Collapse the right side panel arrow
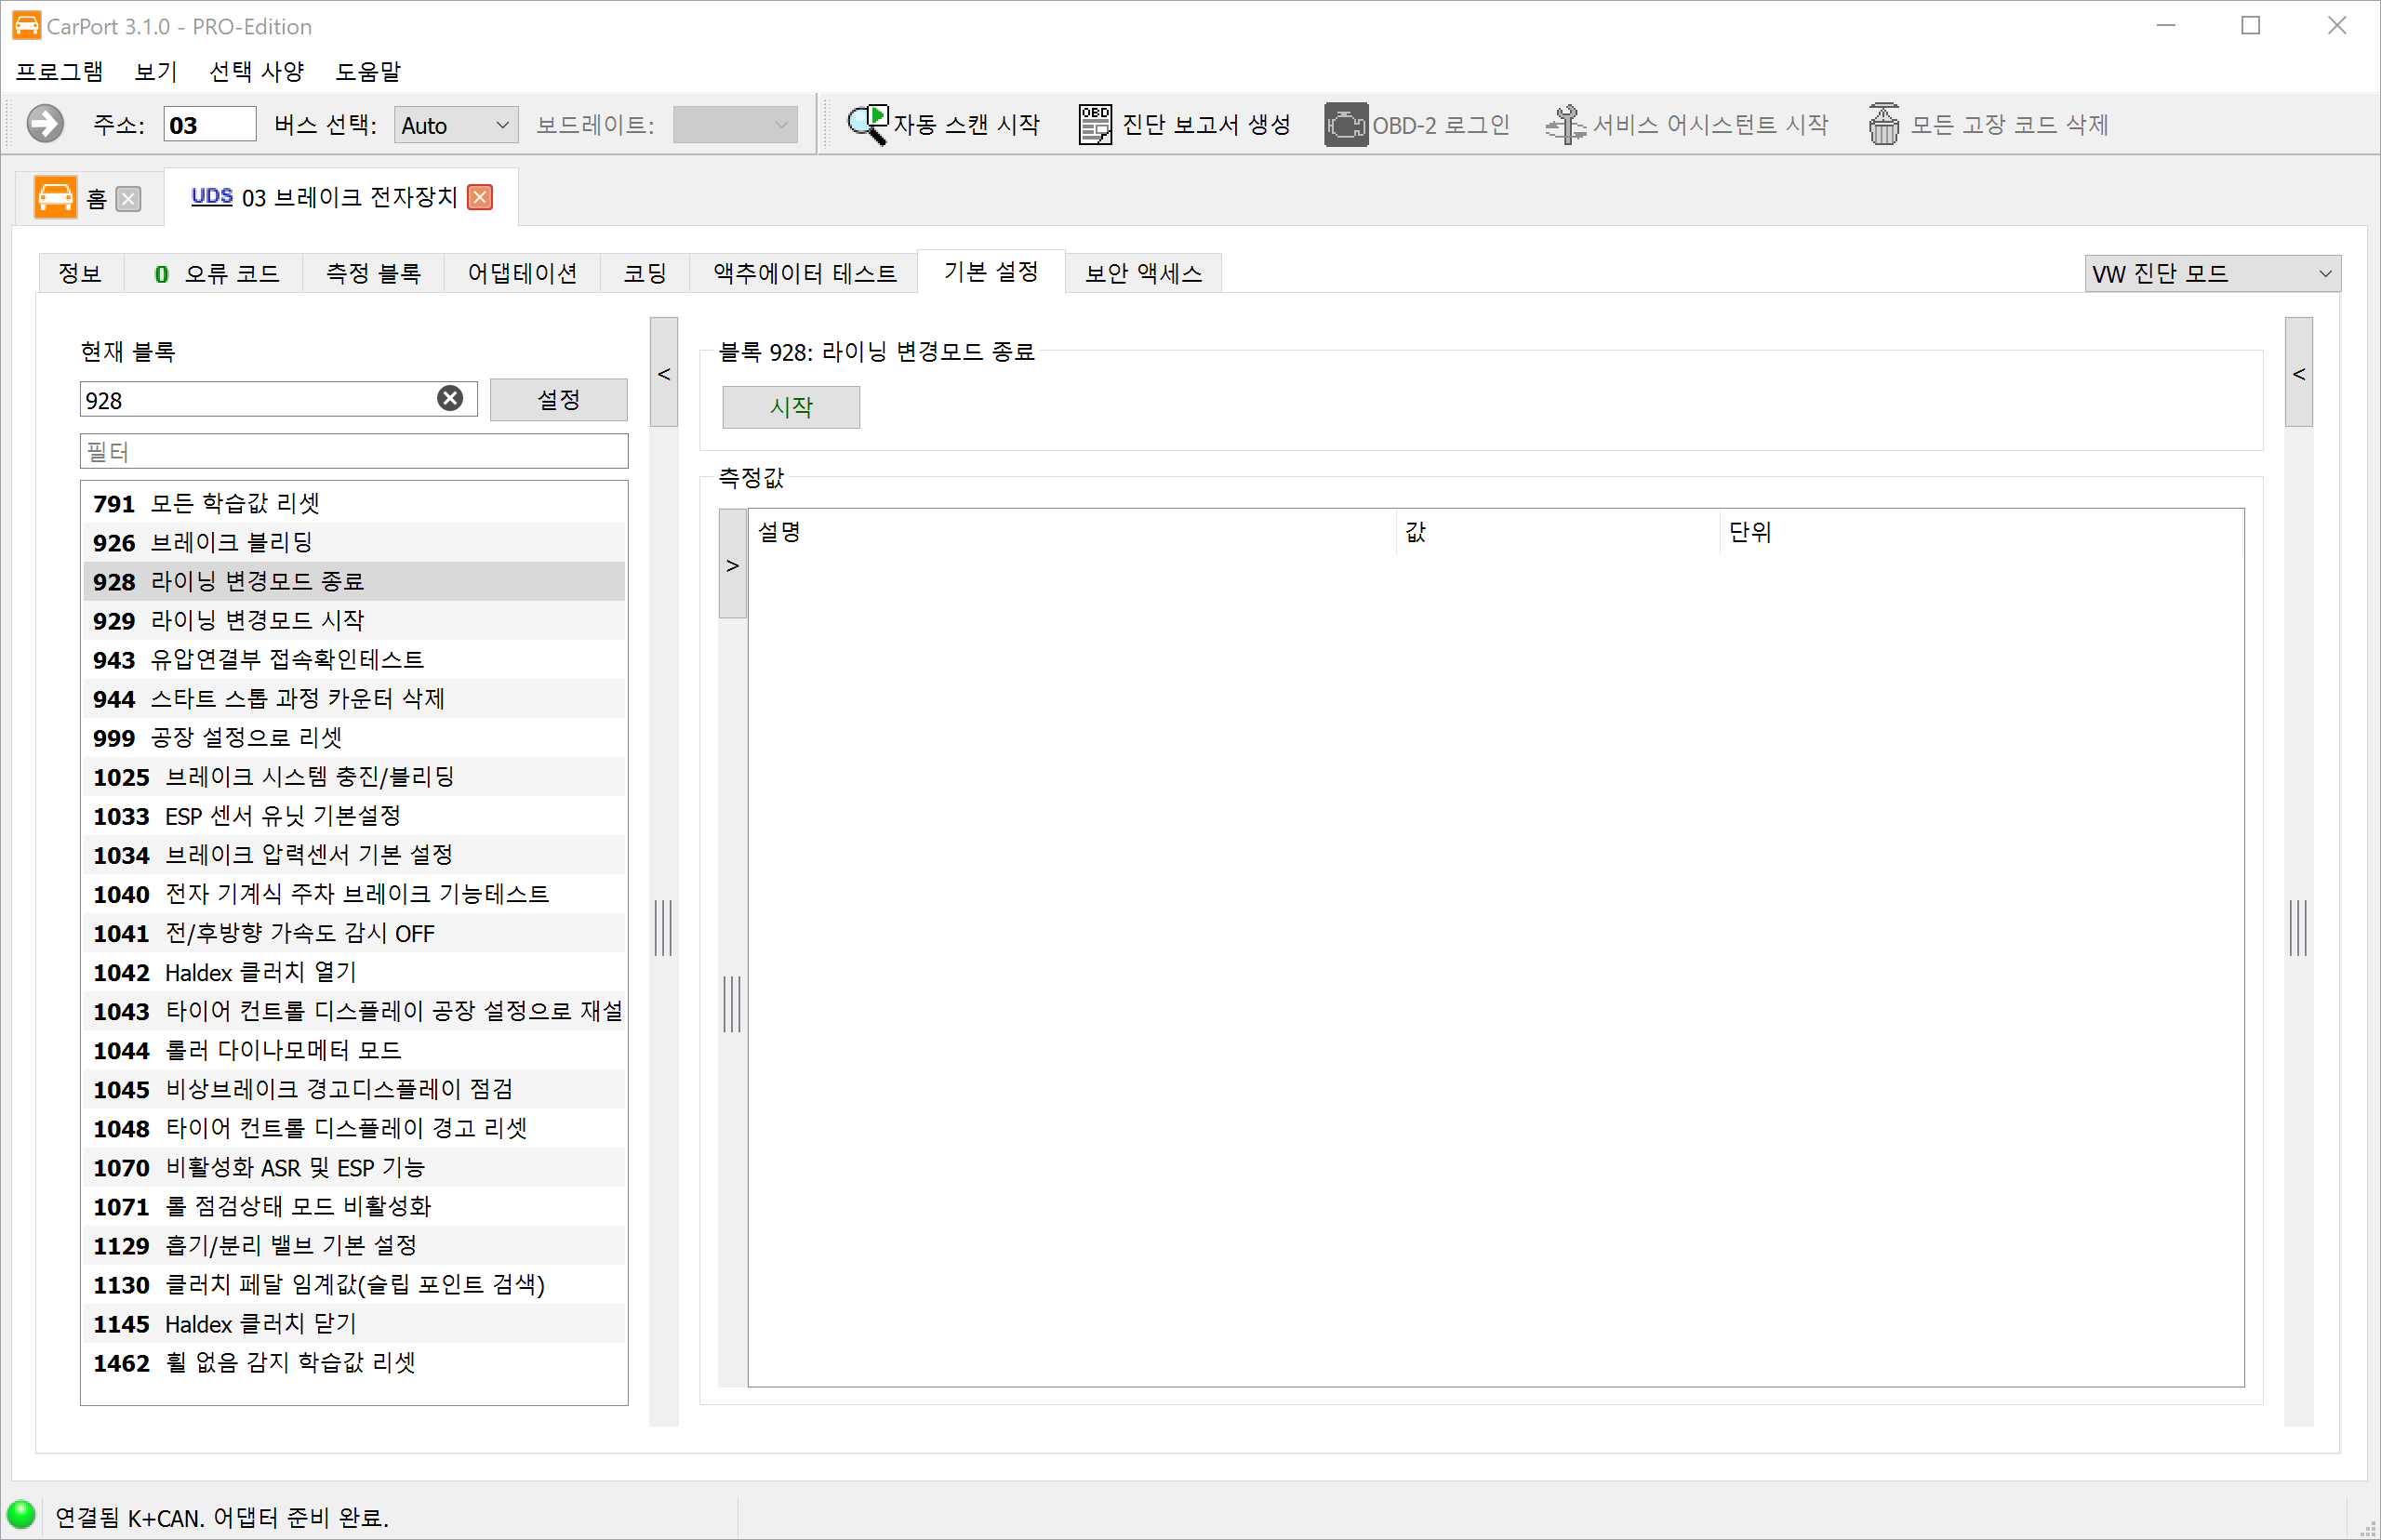This screenshot has height=1540, width=2381. [2298, 373]
